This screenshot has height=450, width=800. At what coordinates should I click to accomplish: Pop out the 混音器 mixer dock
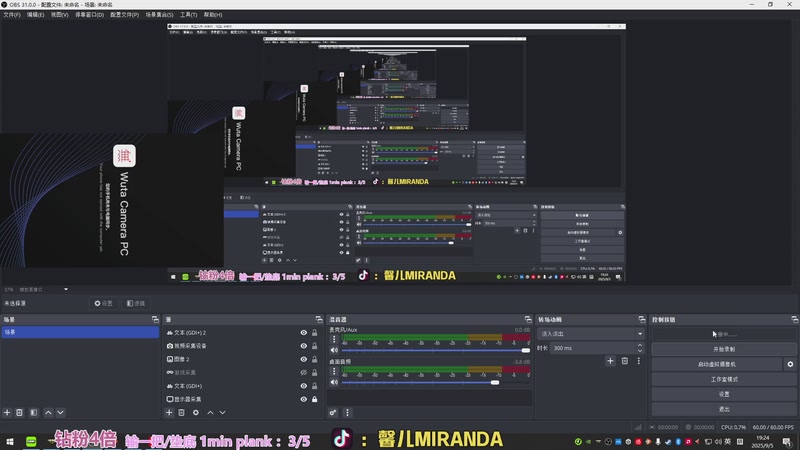coord(528,319)
